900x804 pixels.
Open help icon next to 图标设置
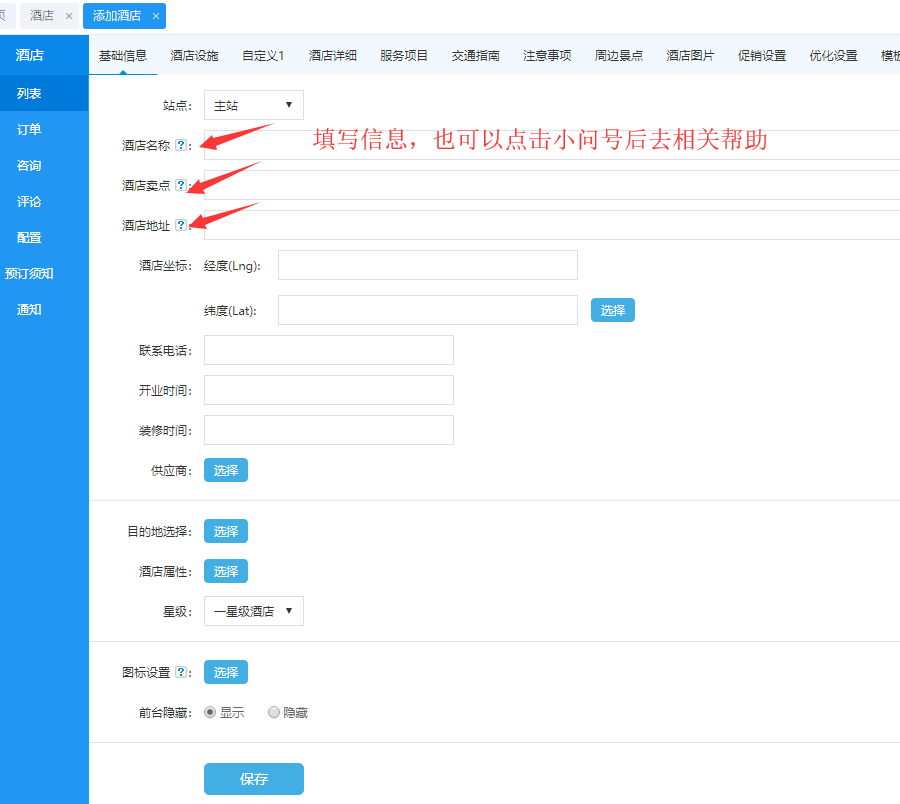click(180, 673)
